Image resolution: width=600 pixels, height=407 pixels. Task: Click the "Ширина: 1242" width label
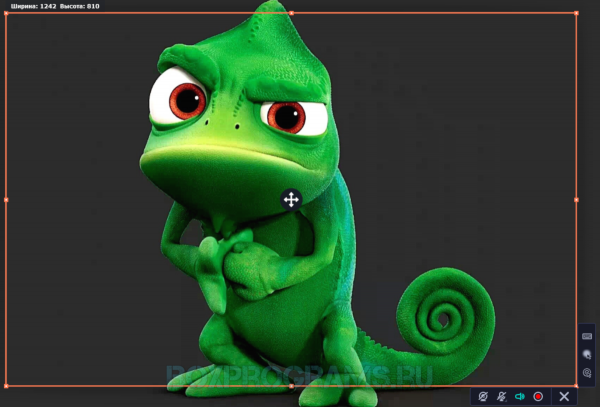click(x=34, y=6)
